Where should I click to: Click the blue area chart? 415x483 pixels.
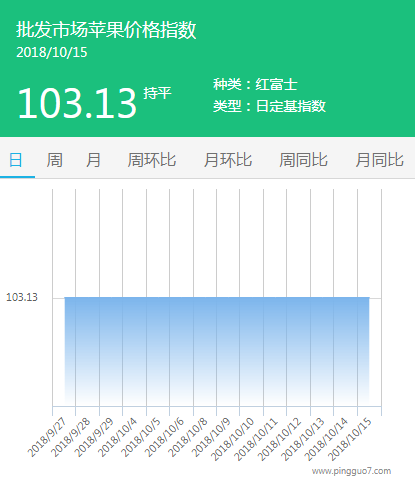217,351
